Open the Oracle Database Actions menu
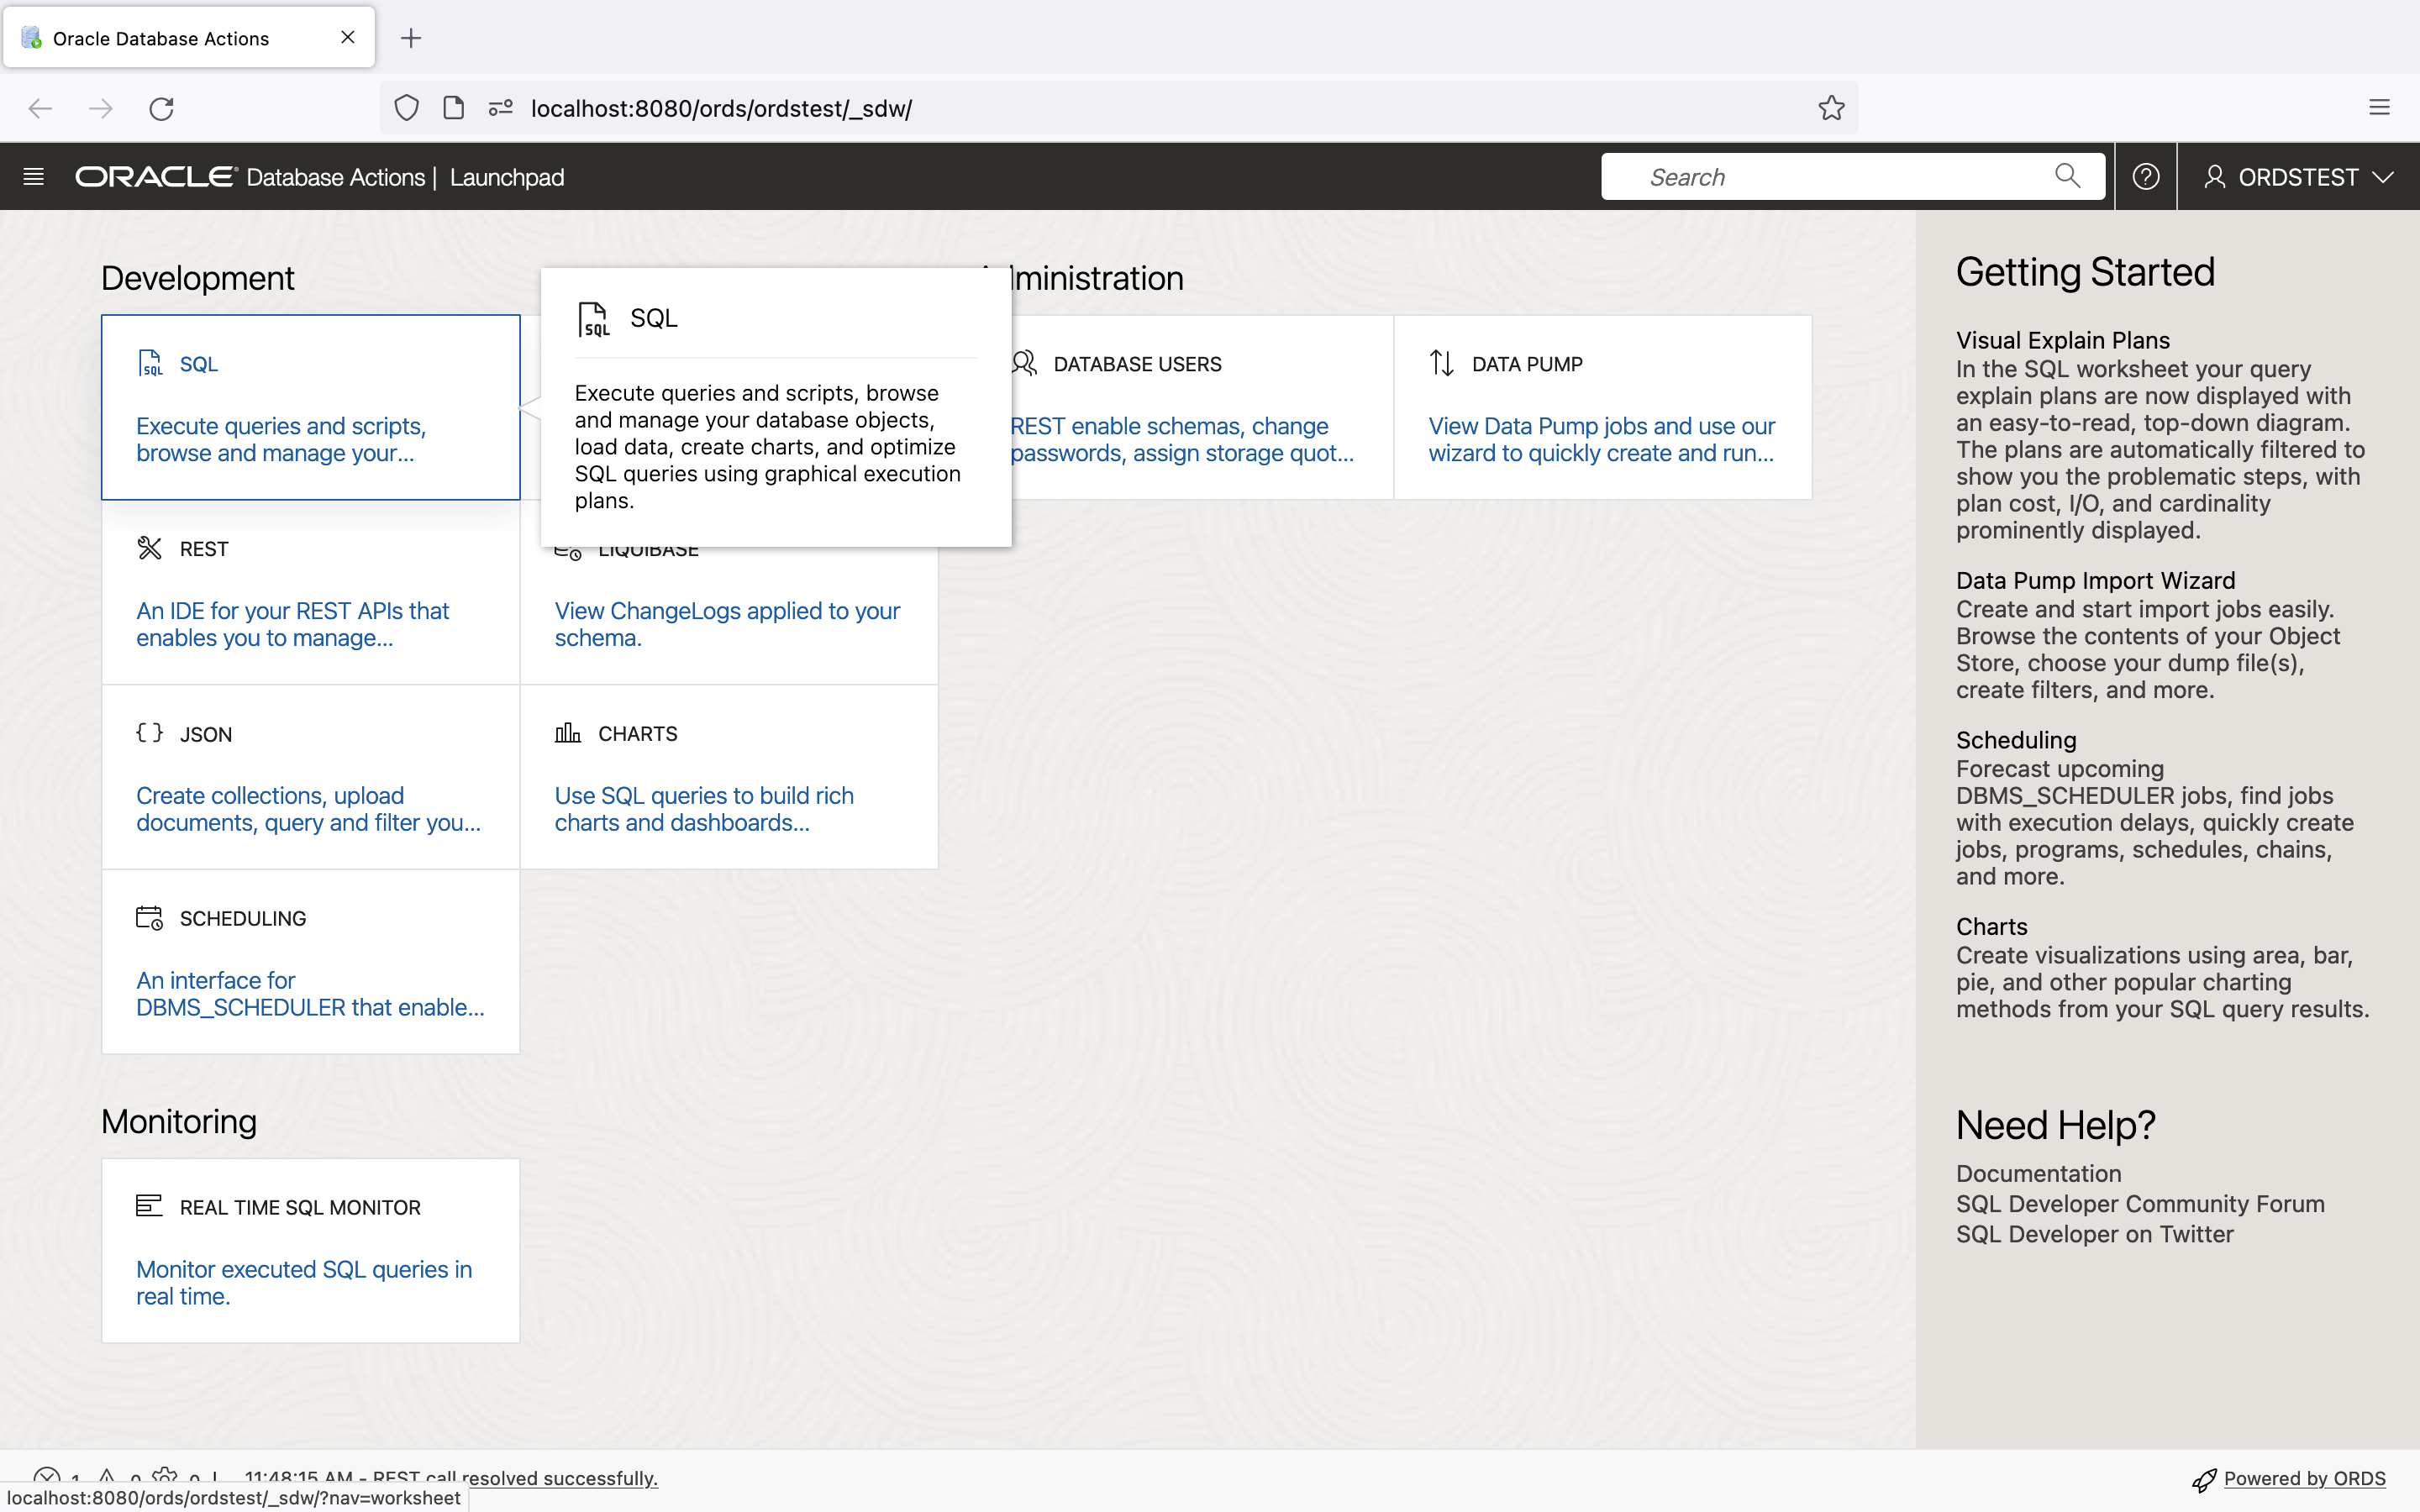This screenshot has width=2420, height=1512. 33,176
